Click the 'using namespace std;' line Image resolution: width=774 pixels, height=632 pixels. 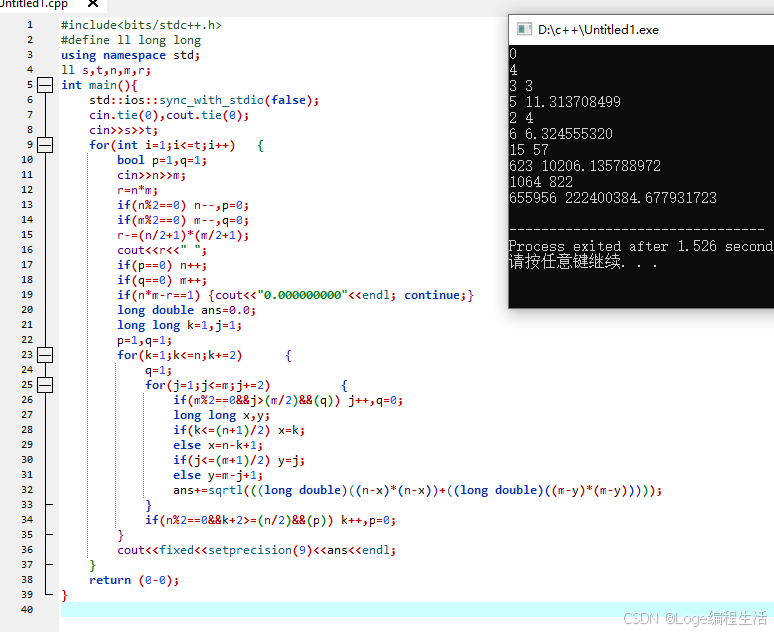tap(131, 55)
